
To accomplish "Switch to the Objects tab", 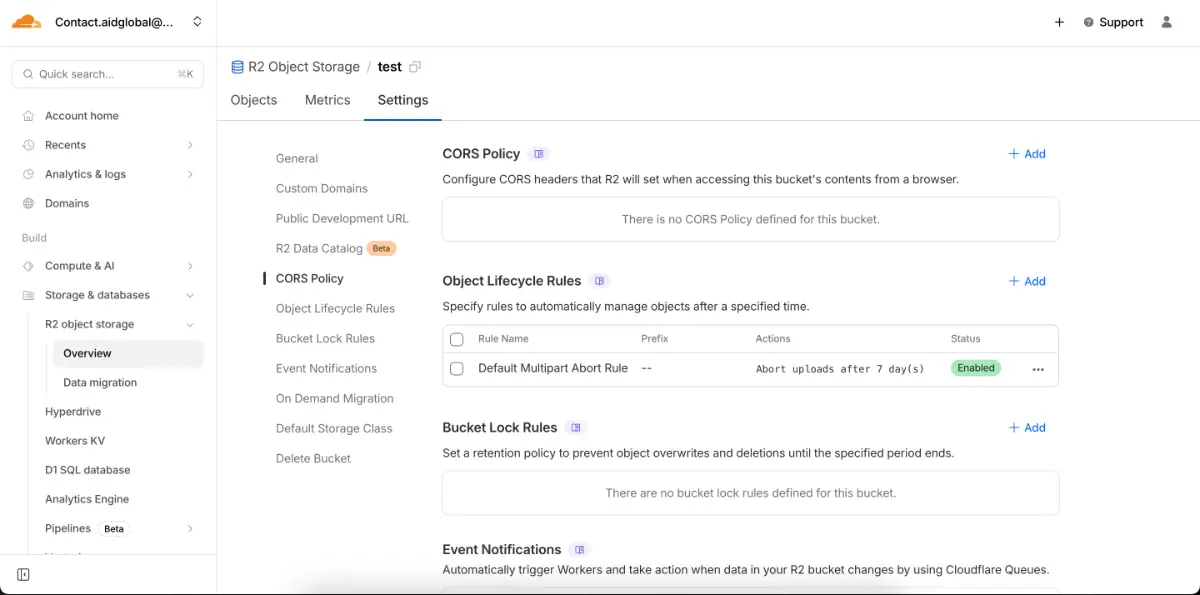I will point(253,100).
